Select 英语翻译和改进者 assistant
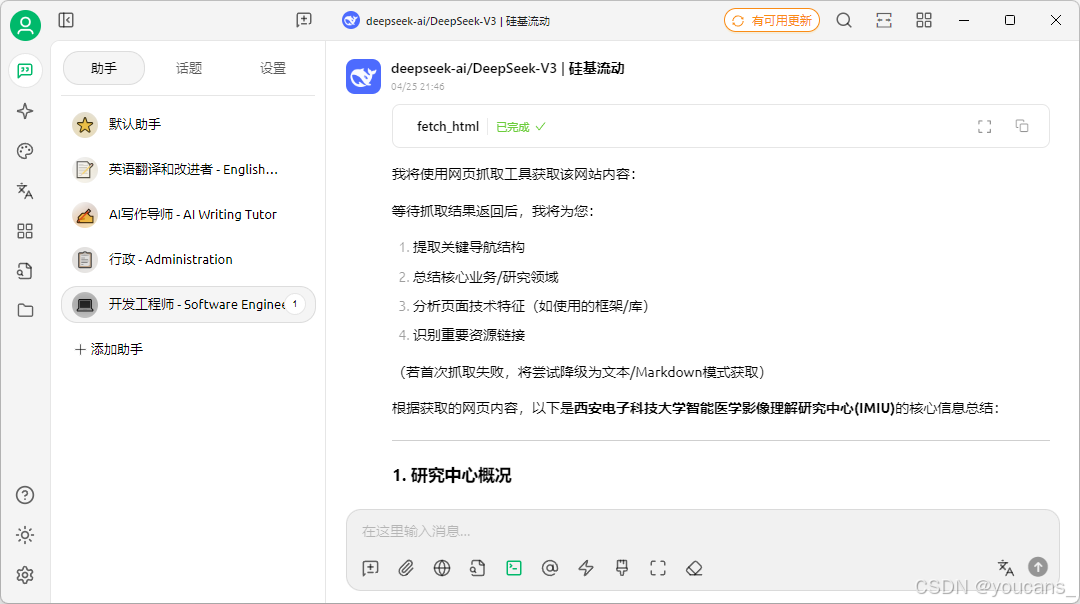1080x604 pixels. [188, 169]
